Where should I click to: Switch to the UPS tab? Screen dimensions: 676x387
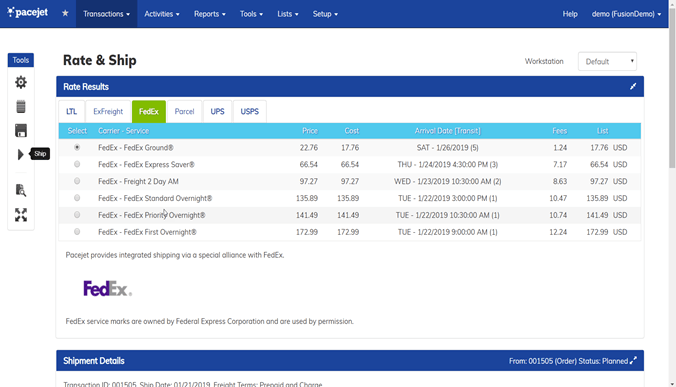217,112
